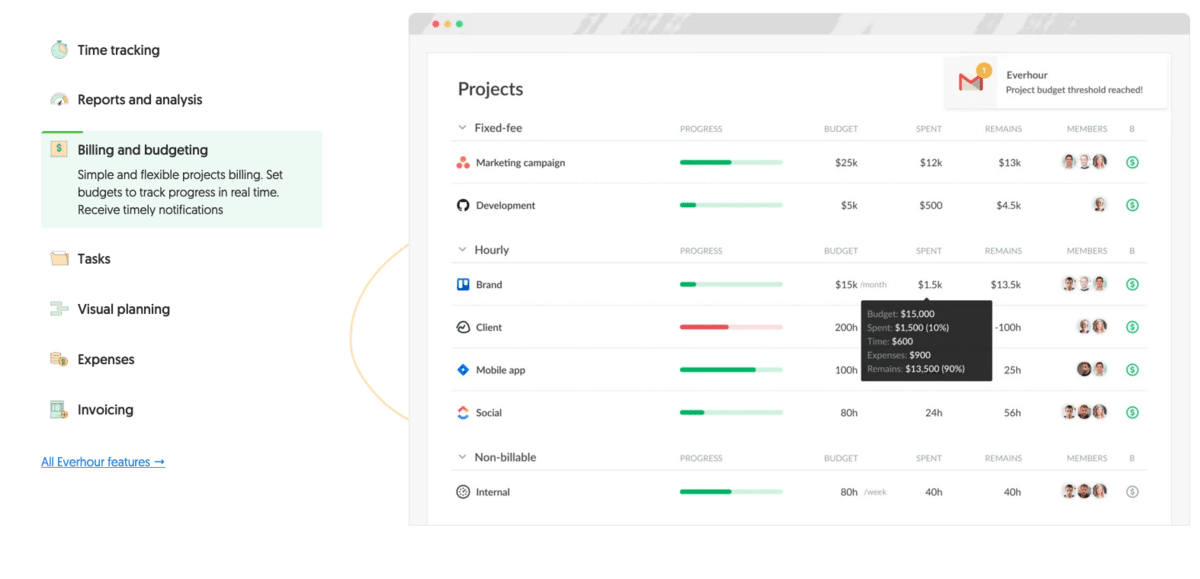
Task: Open the Mobile app project
Action: tap(500, 370)
